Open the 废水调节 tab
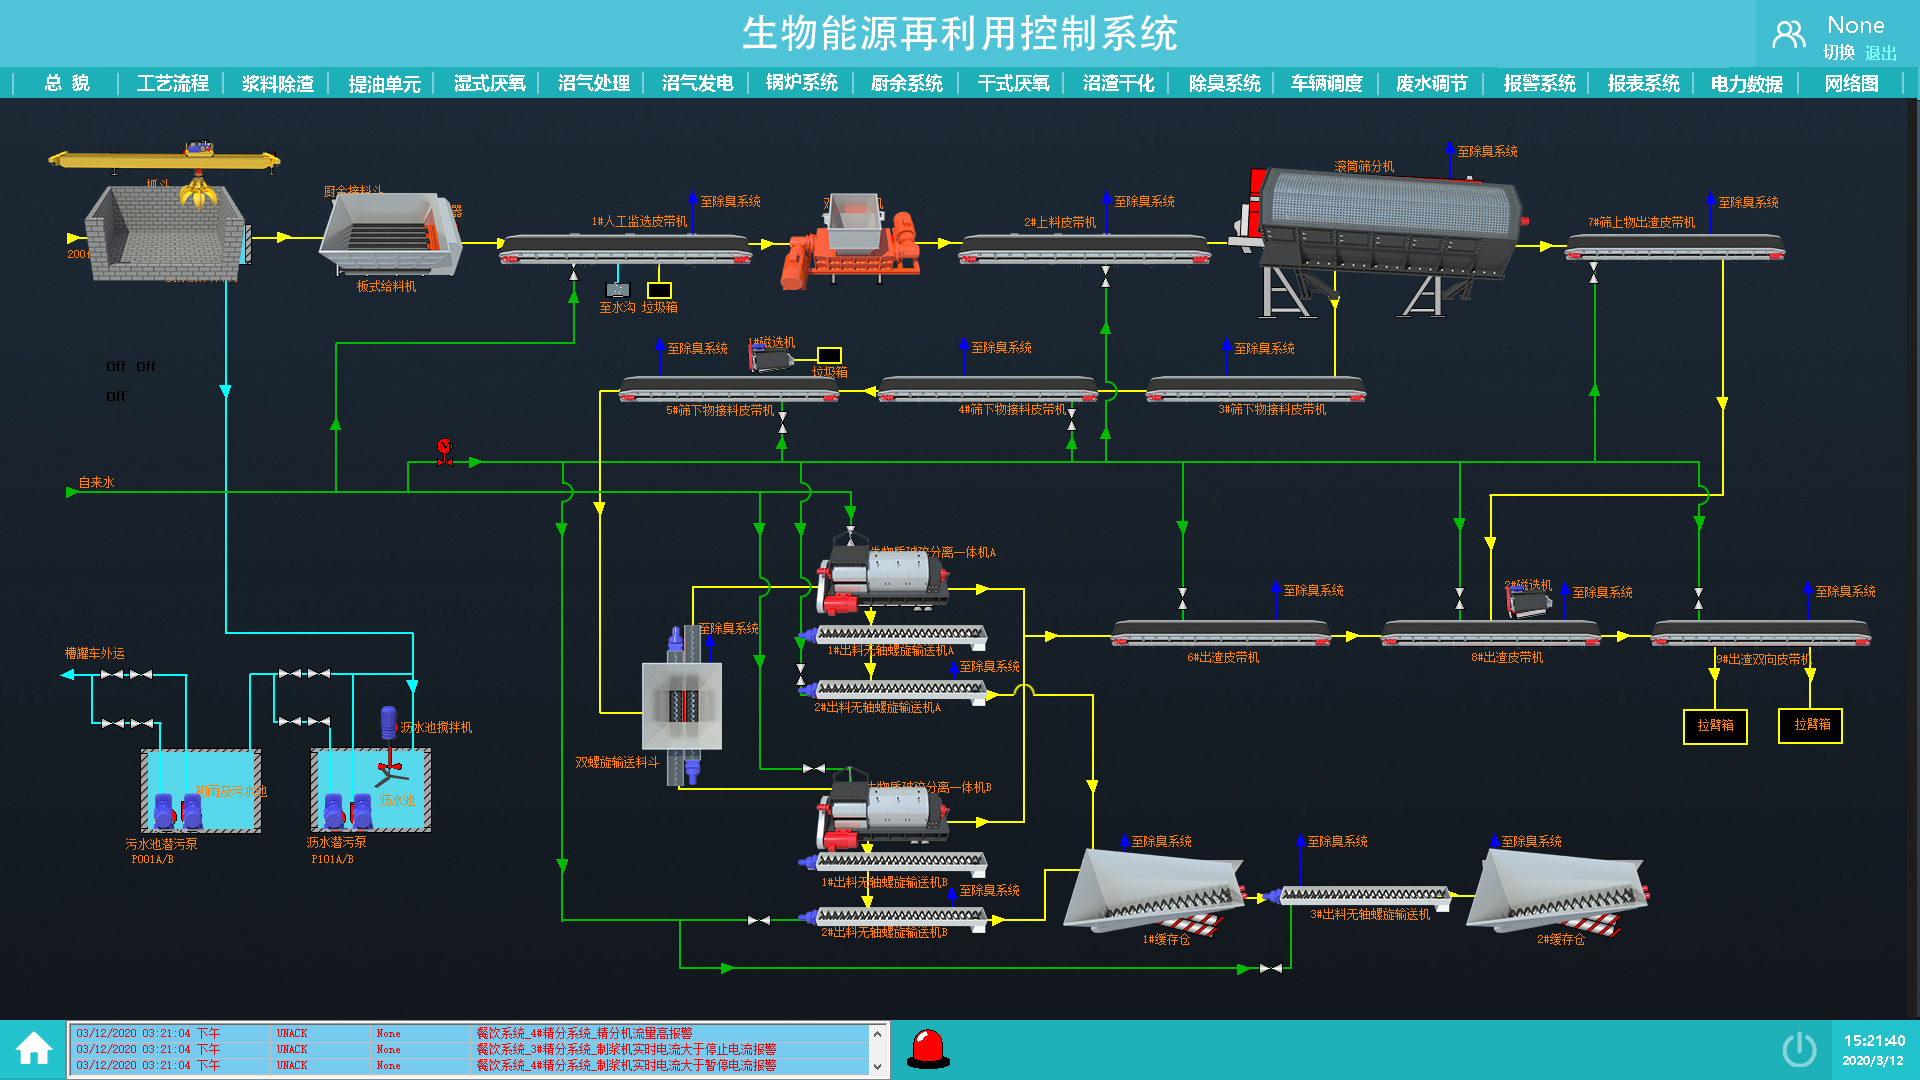Screen dimensions: 1920x1080 point(1431,83)
